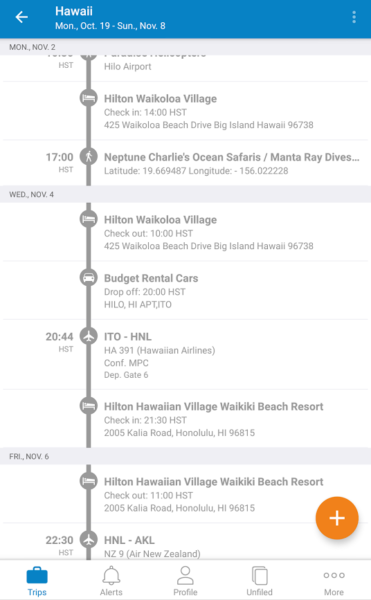This screenshot has width=371, height=600.
Task: Click bed icon for Hawaiian Village check in
Action: pos(89,406)
